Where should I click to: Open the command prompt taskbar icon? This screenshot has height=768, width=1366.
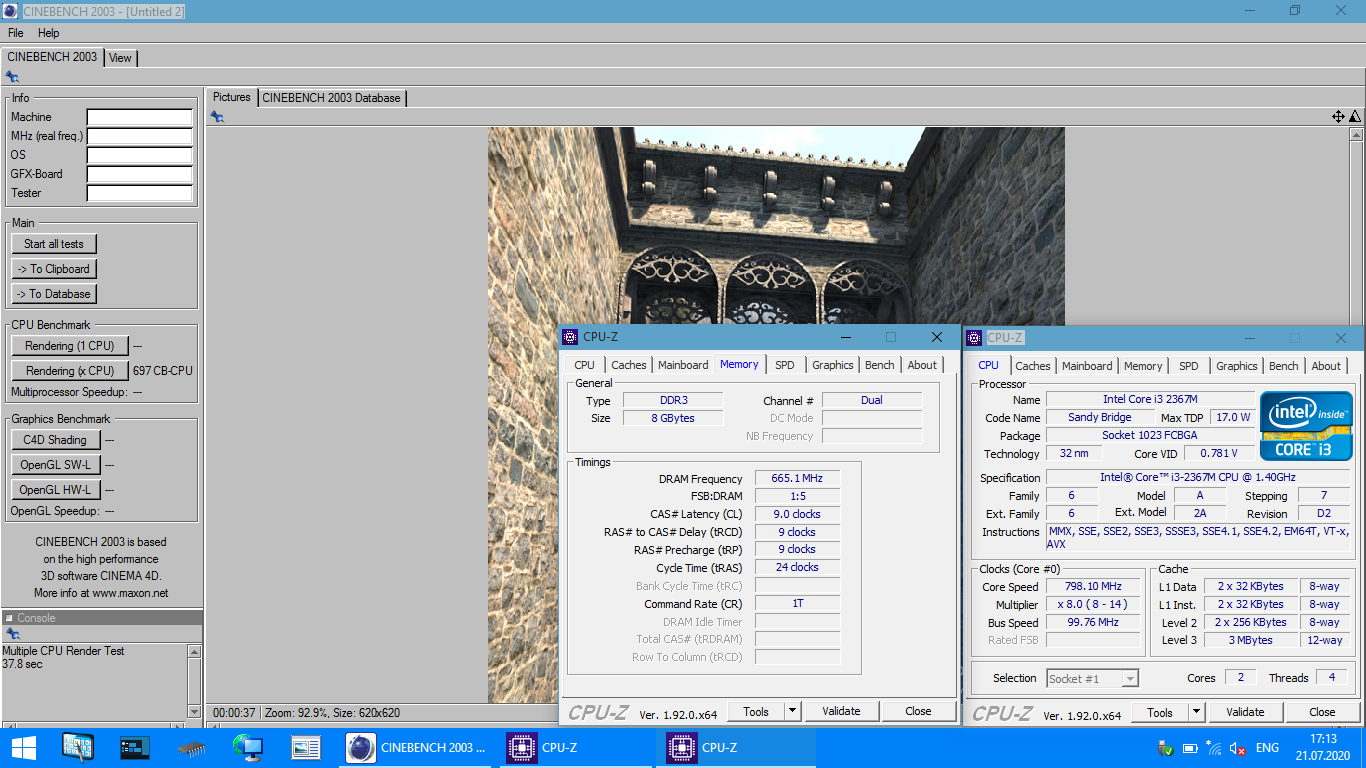tap(134, 747)
